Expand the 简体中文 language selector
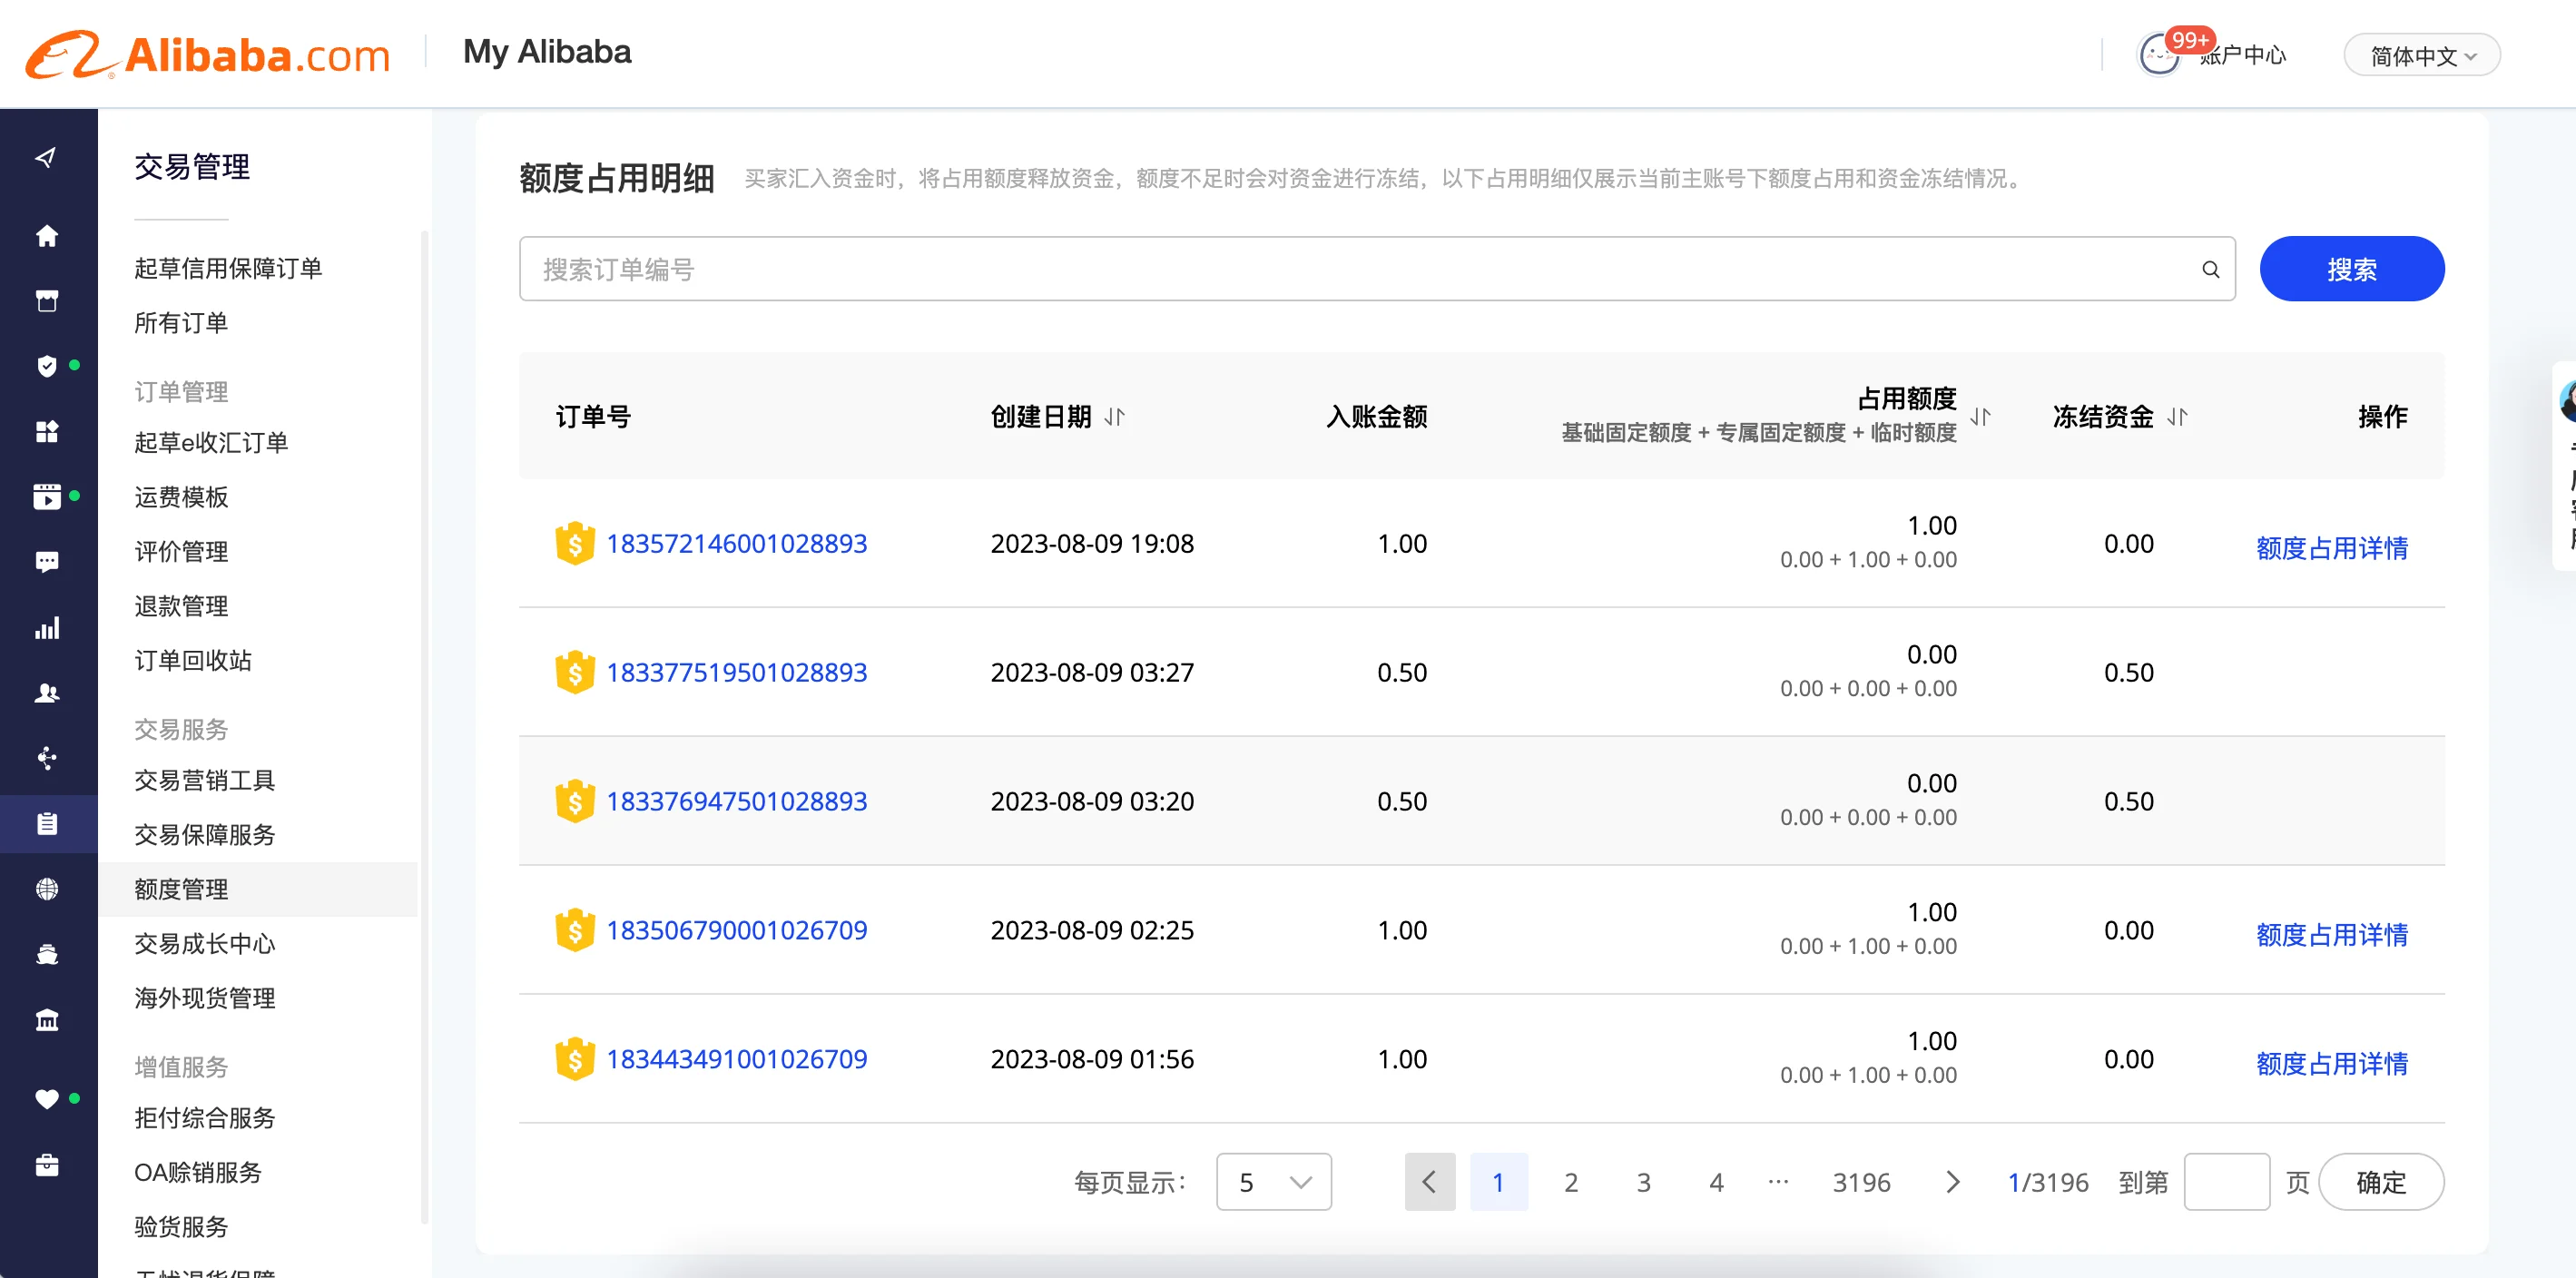Screen dimensions: 2576x1278 pyautogui.click(x=2421, y=56)
